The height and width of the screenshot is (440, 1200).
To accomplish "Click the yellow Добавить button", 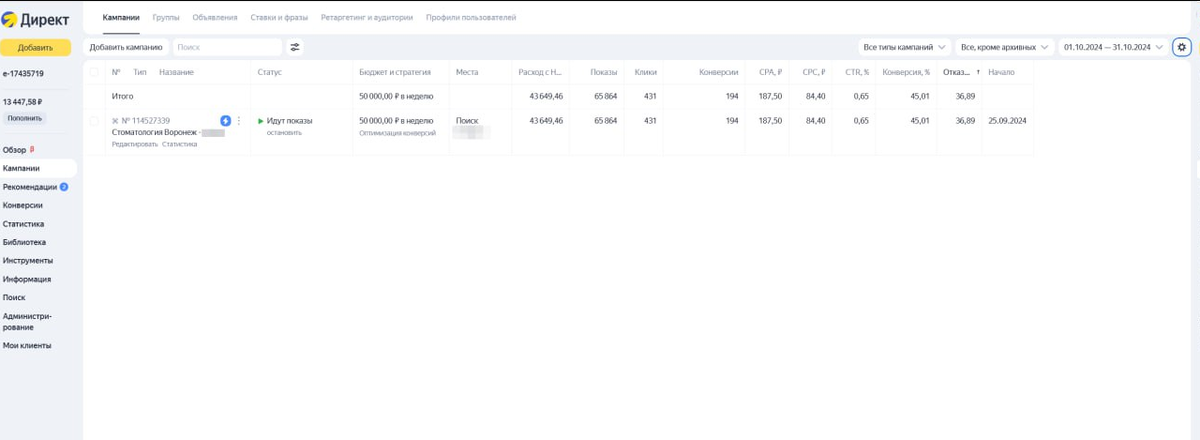I will click(36, 47).
